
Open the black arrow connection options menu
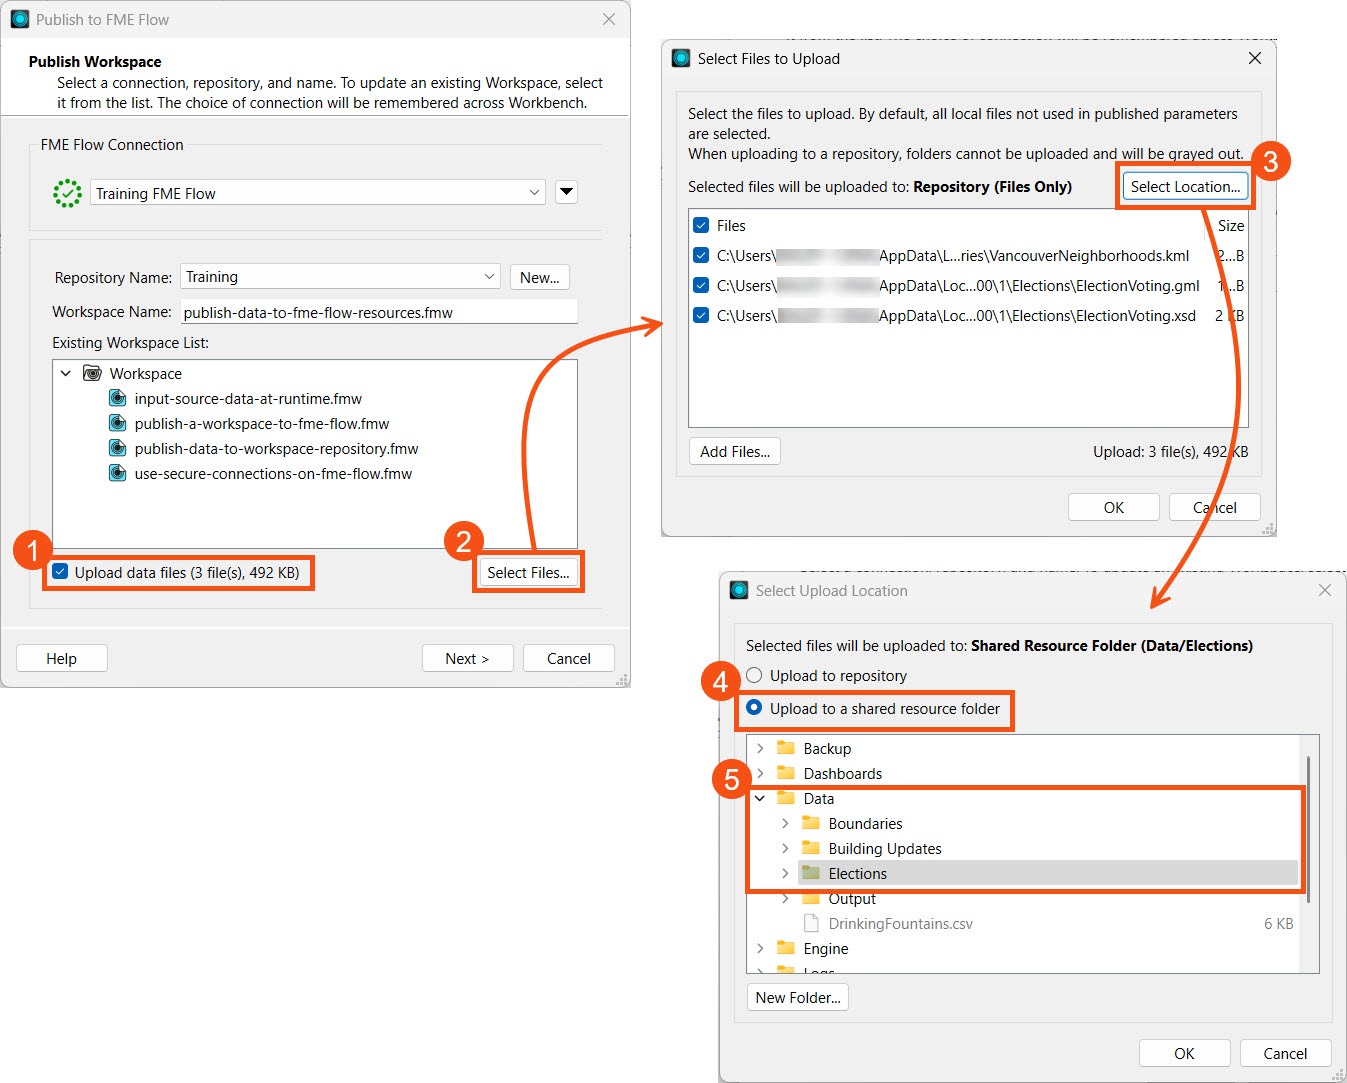tap(566, 192)
